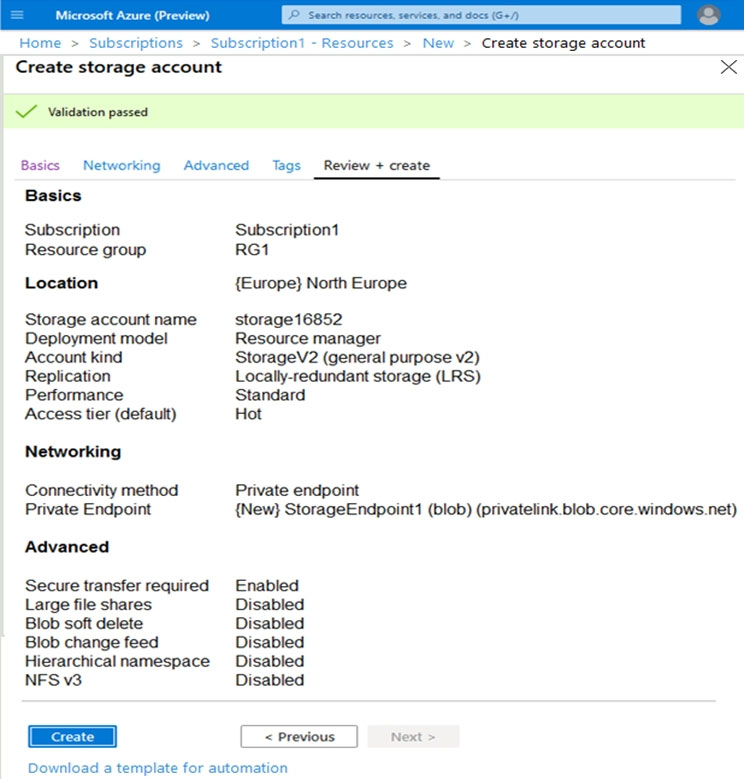Download a template for automation

[158, 768]
